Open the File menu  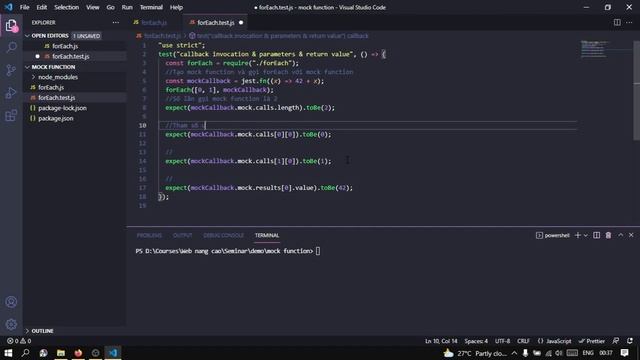(x=24, y=7)
